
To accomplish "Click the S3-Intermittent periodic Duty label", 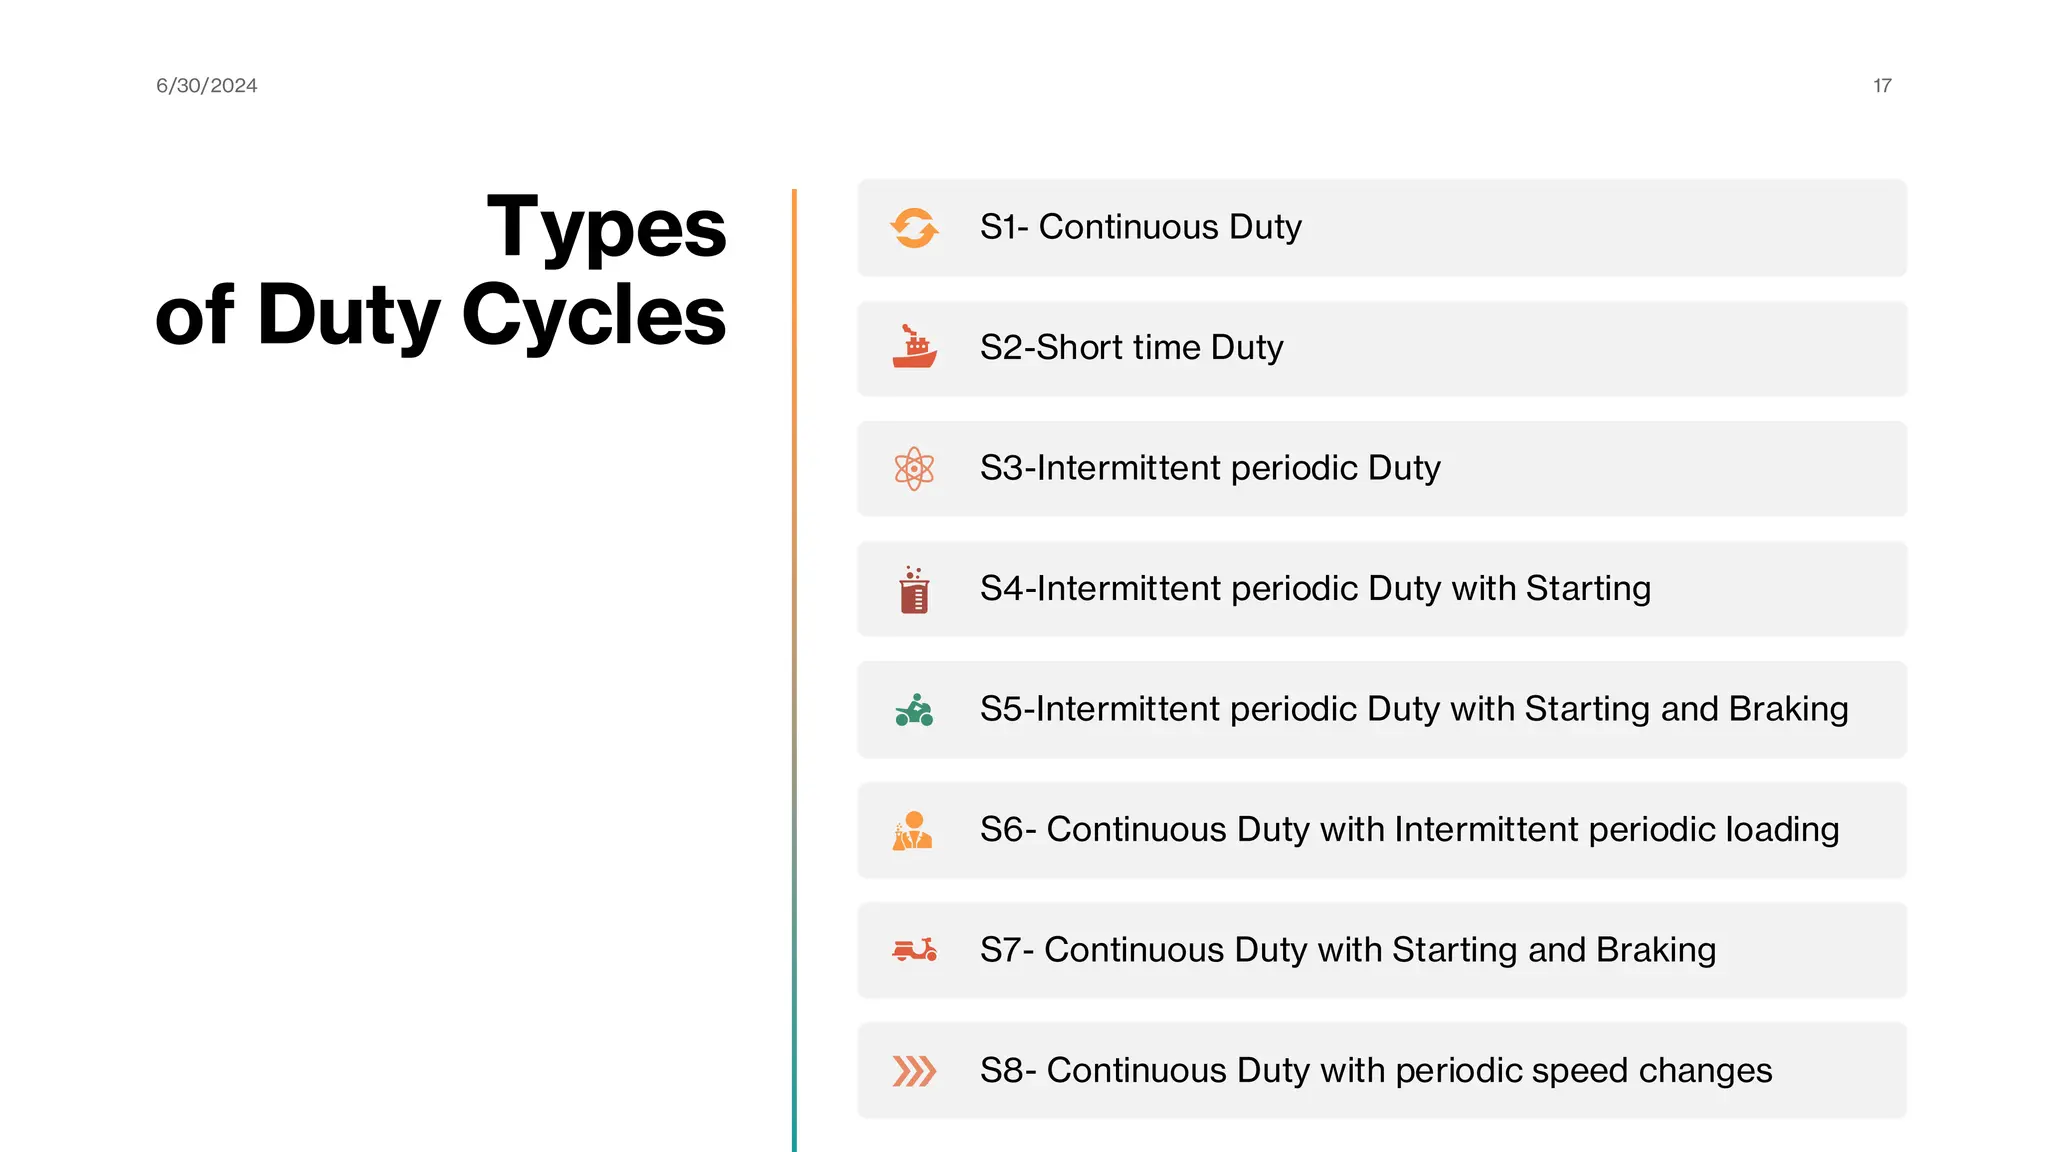I will (x=1210, y=468).
